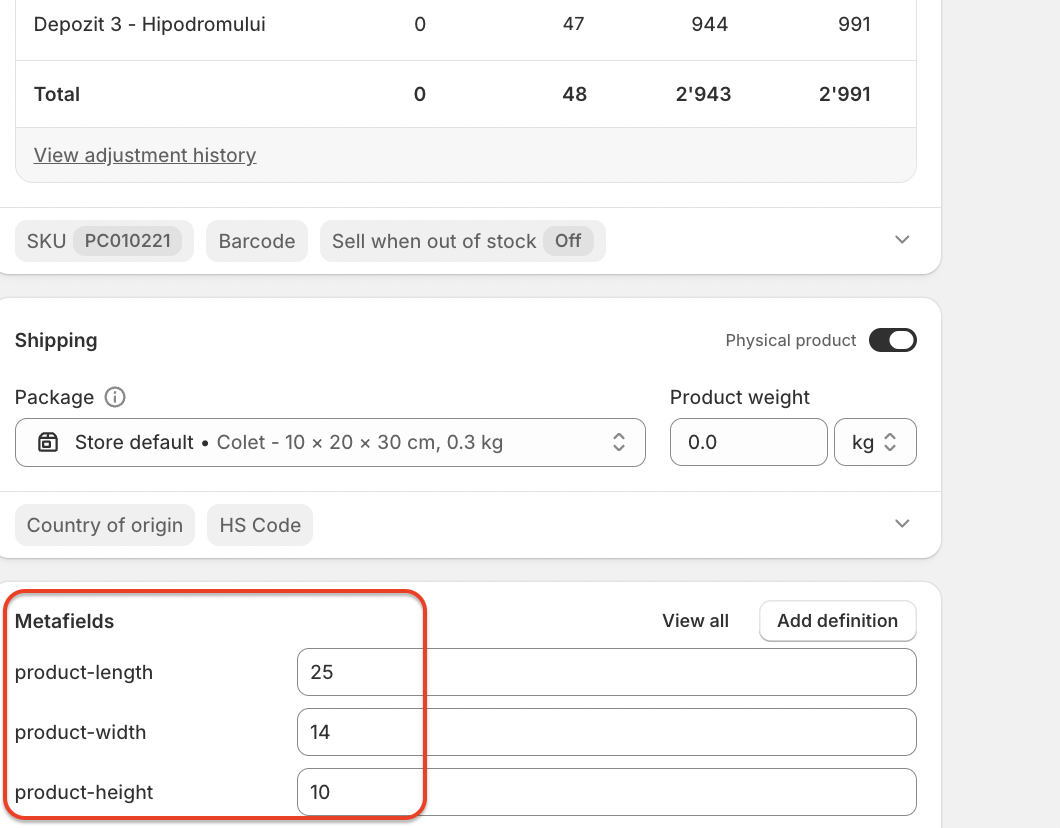Click the Add definition button
Viewport: 1060px width, 828px height.
[838, 620]
